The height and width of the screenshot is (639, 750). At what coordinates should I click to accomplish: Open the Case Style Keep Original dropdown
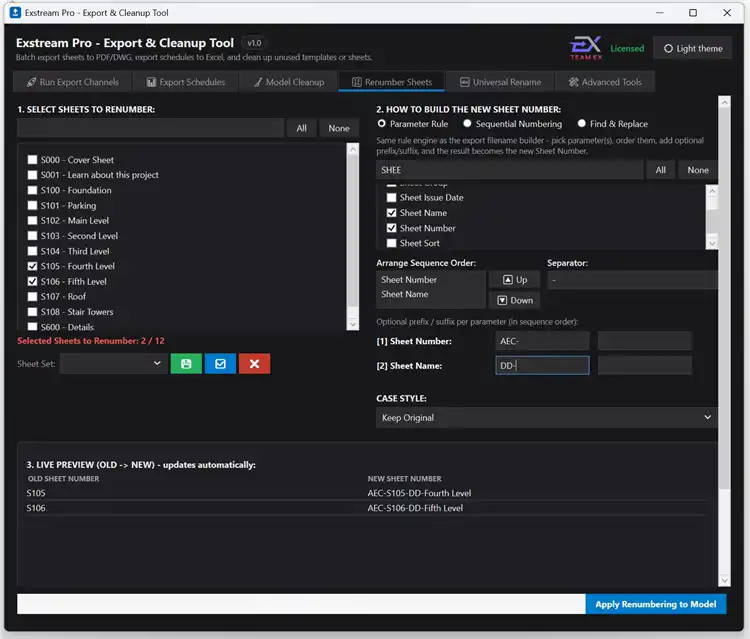tap(546, 418)
